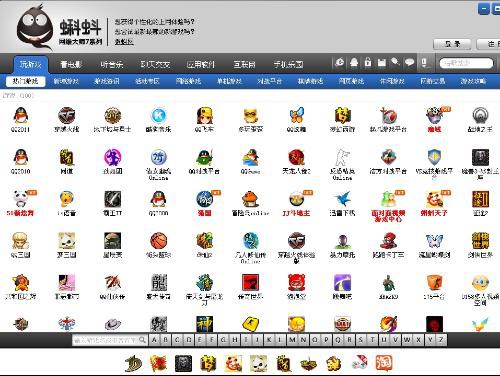
Task: Click the 蝌蚪 tadpole mascot logo
Action: 34,27
